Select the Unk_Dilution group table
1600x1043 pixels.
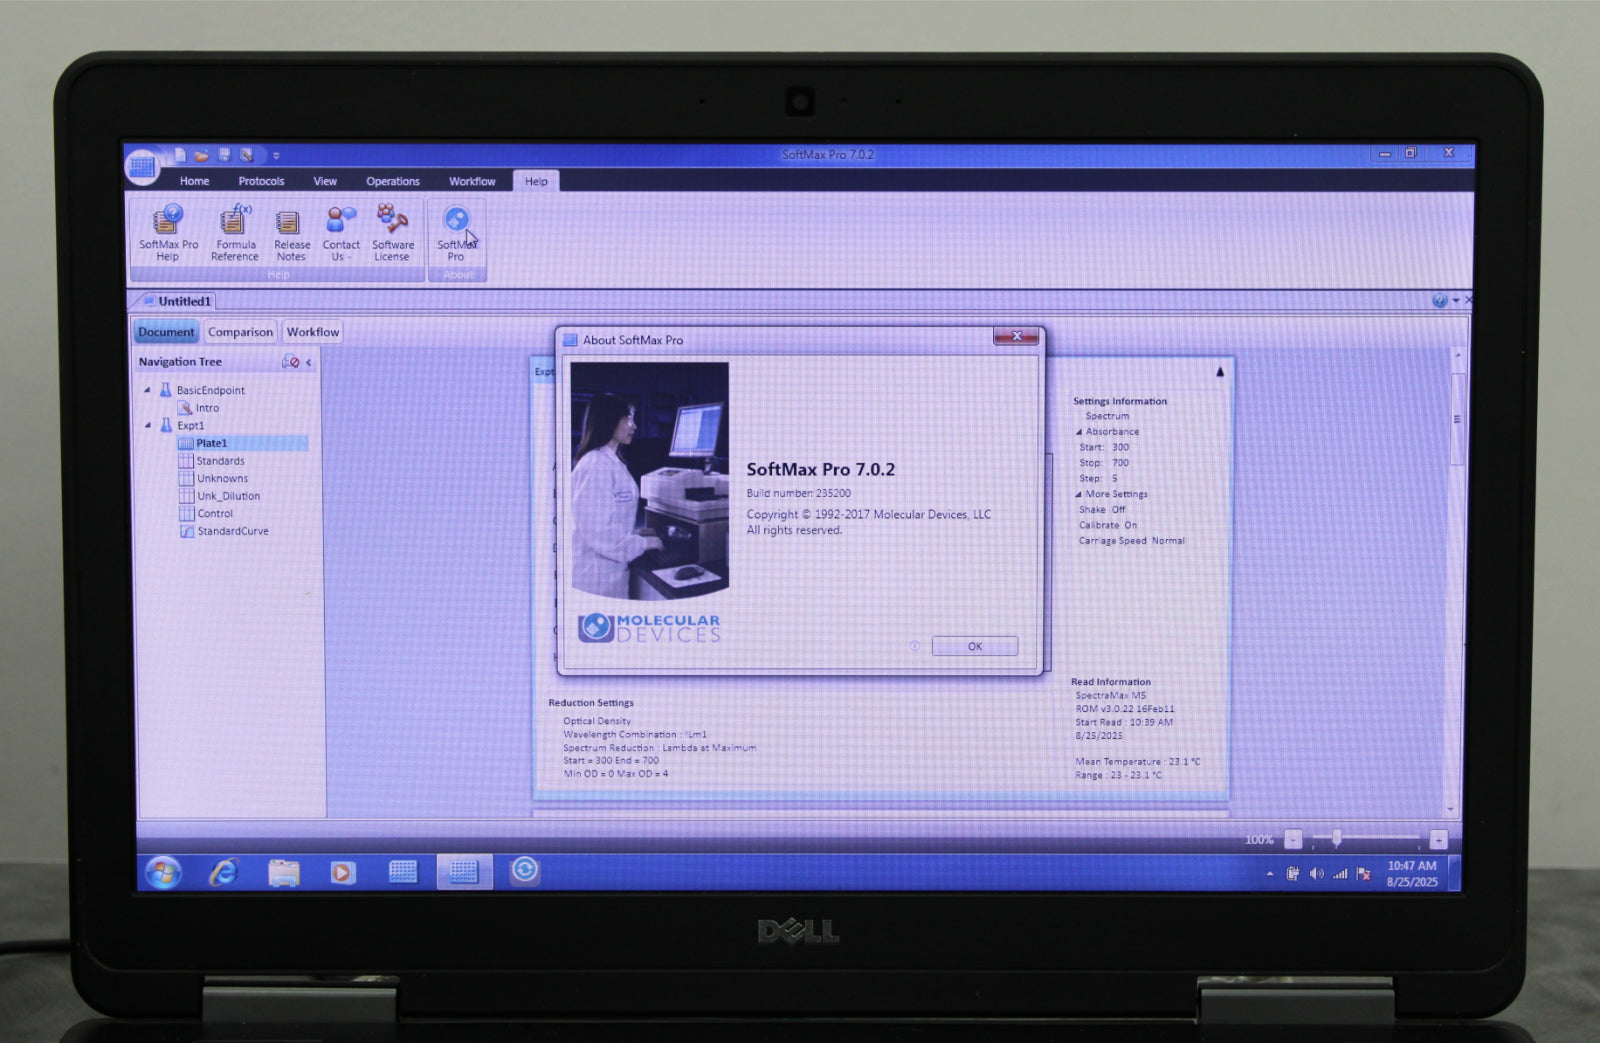[228, 496]
